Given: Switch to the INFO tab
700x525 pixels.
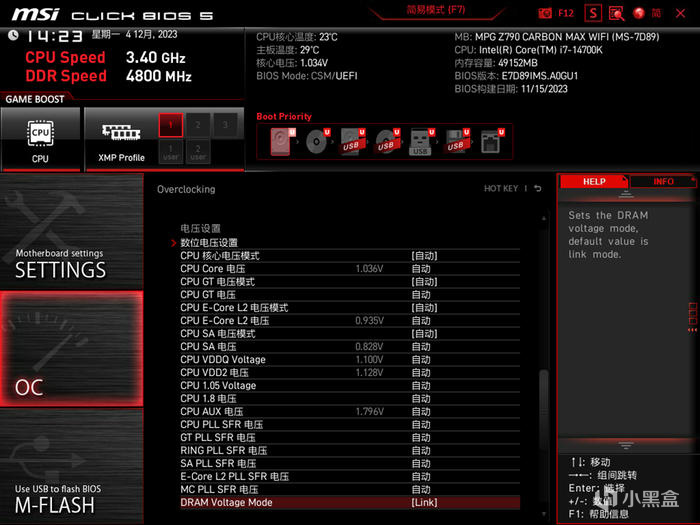Looking at the screenshot, I should (663, 181).
